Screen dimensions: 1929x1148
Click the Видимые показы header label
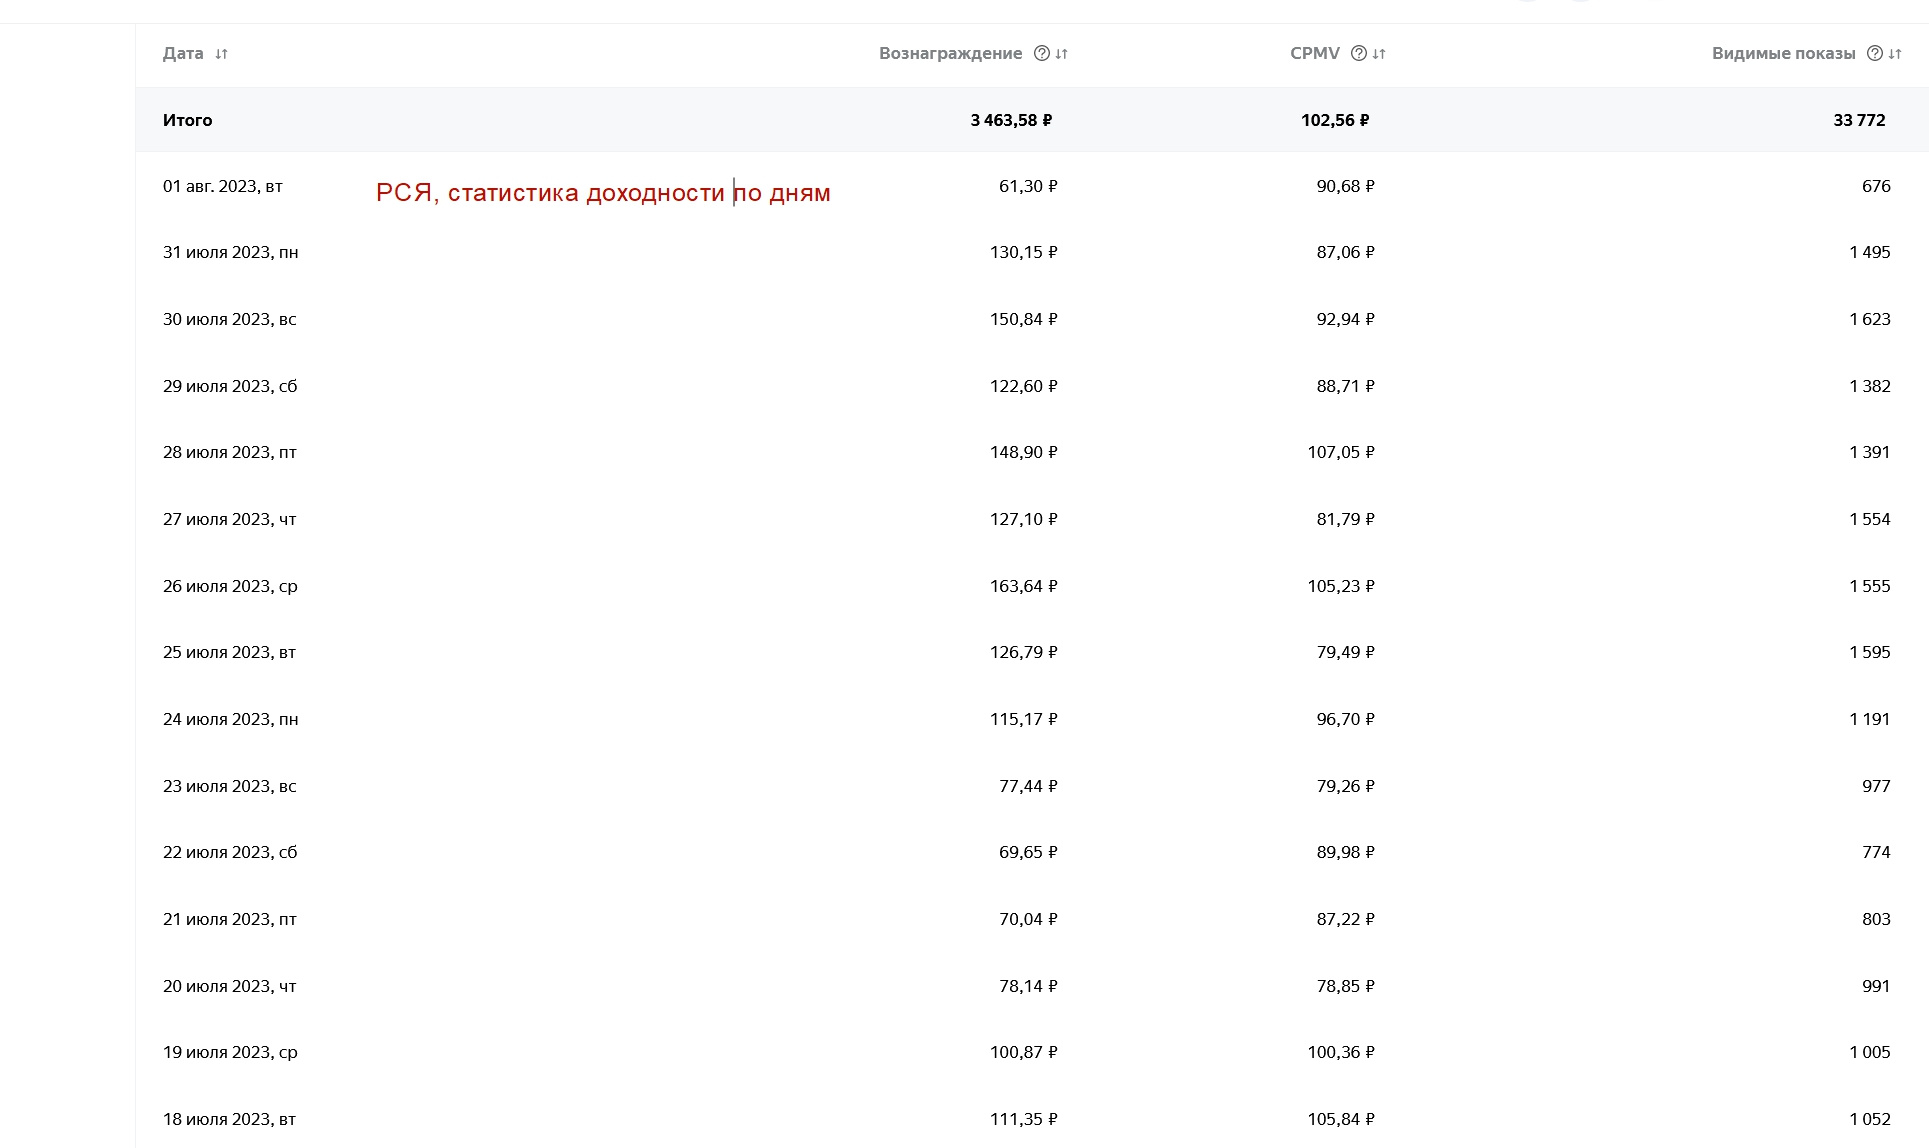tap(1783, 54)
